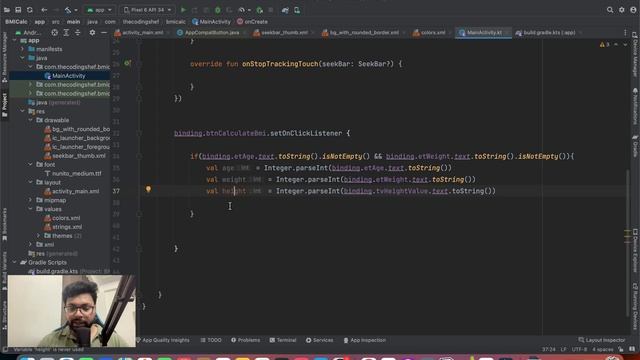The width and height of the screenshot is (640, 360).
Task: Click the Profile app gauge icon
Action: 242,10
